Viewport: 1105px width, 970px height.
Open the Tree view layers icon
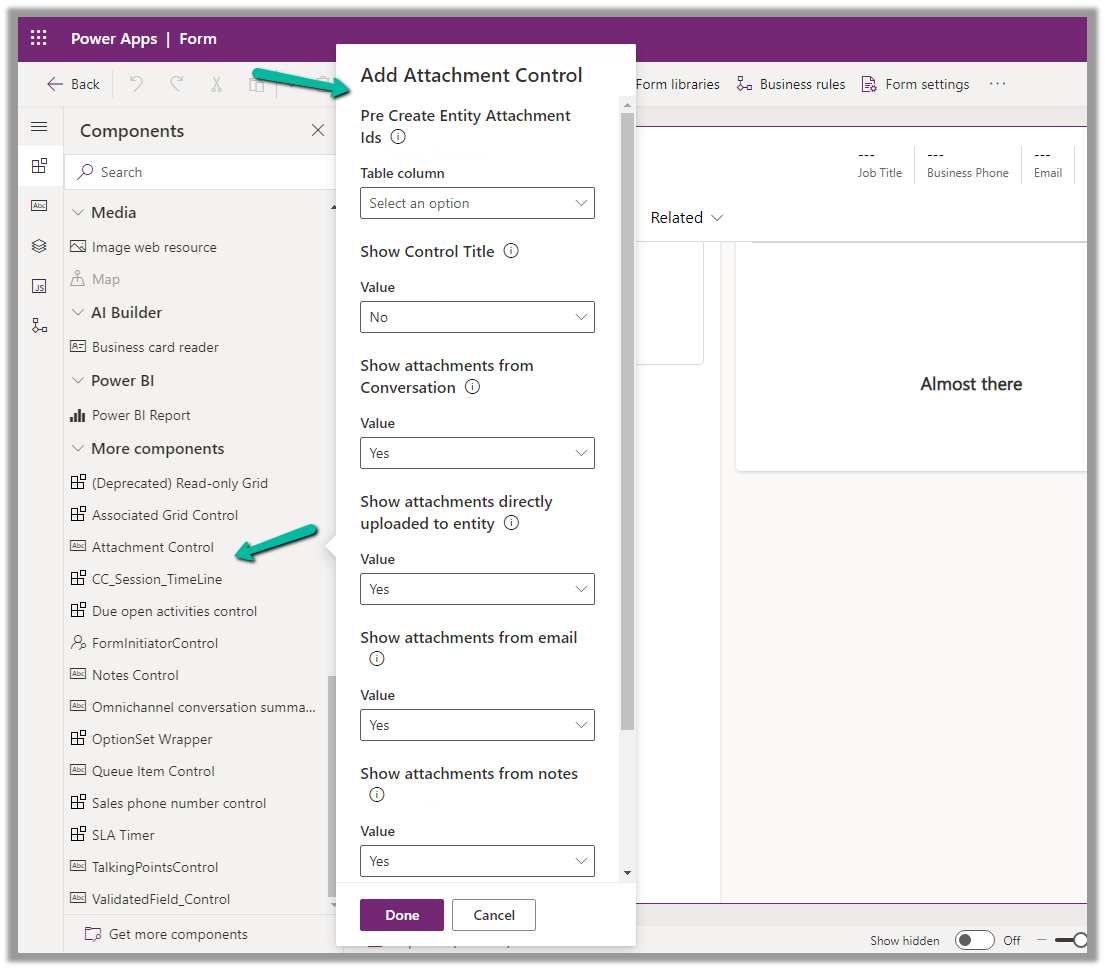point(39,246)
